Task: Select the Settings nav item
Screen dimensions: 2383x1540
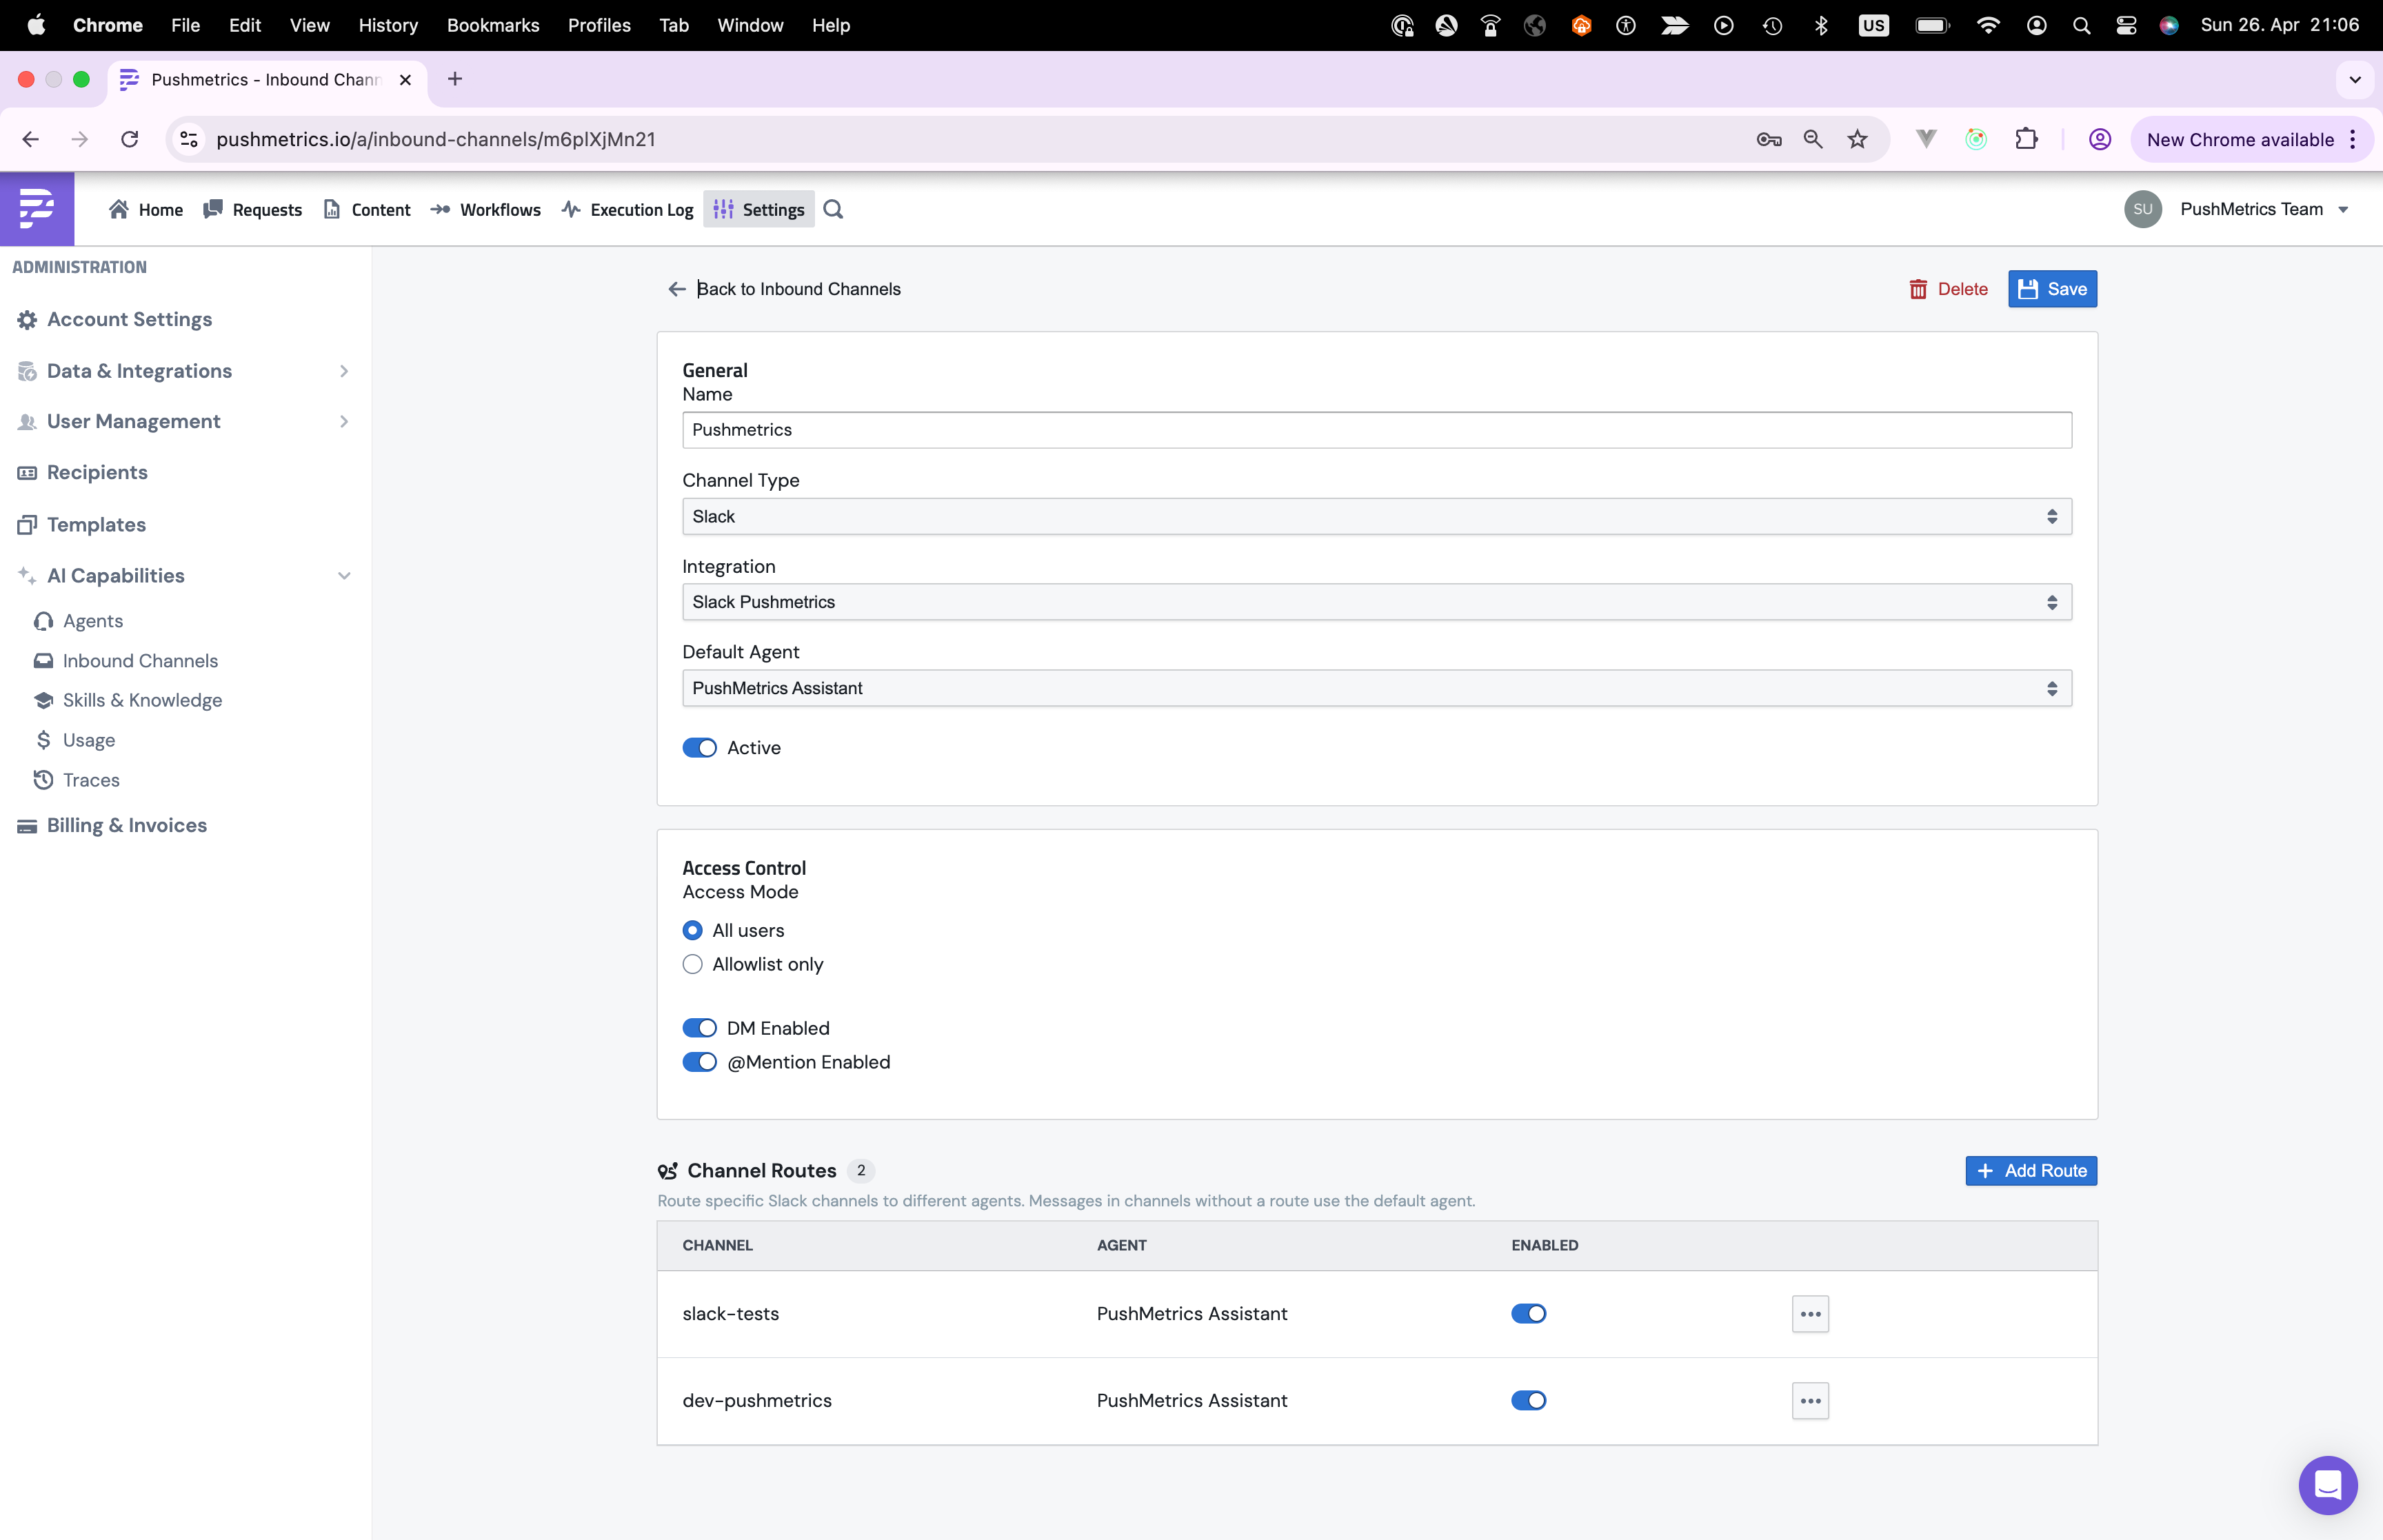Action: click(x=759, y=209)
